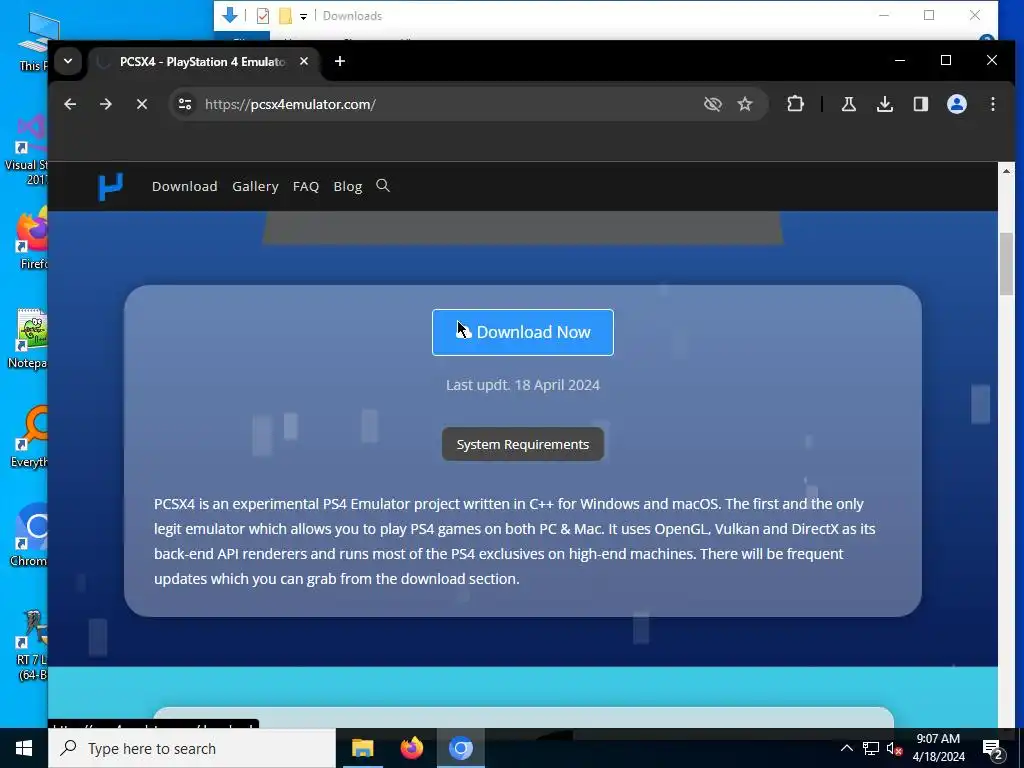Show hidden system tray icons

click(846, 748)
